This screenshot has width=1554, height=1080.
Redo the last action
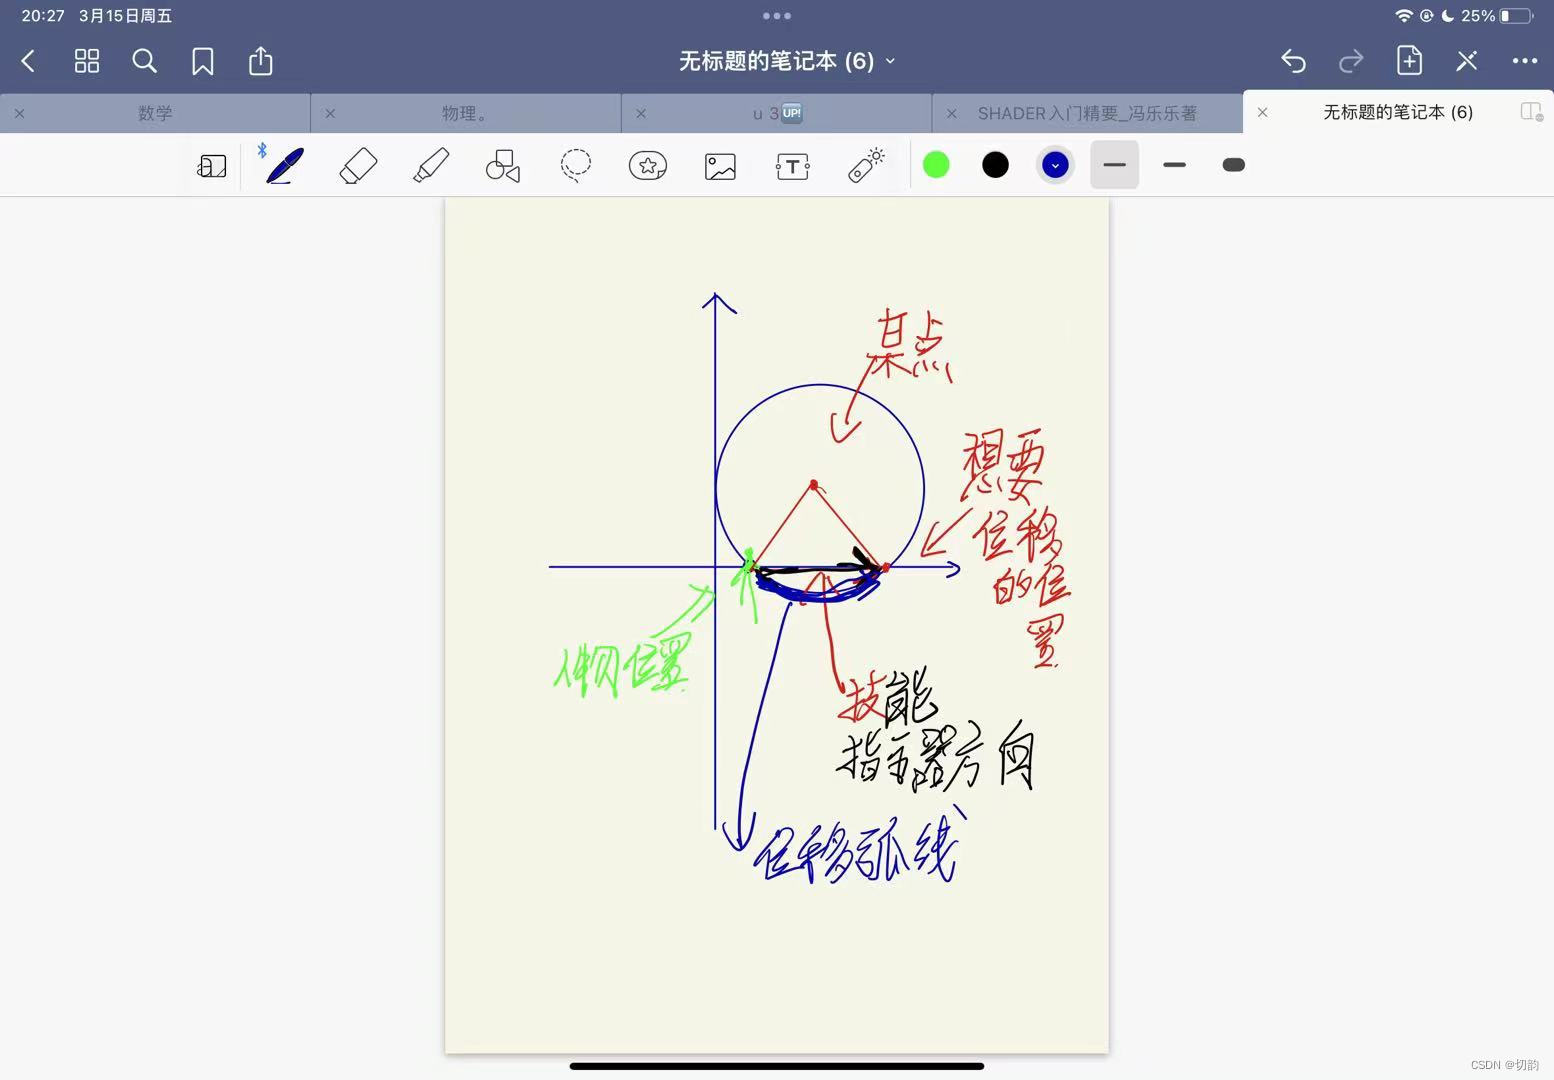coord(1351,61)
